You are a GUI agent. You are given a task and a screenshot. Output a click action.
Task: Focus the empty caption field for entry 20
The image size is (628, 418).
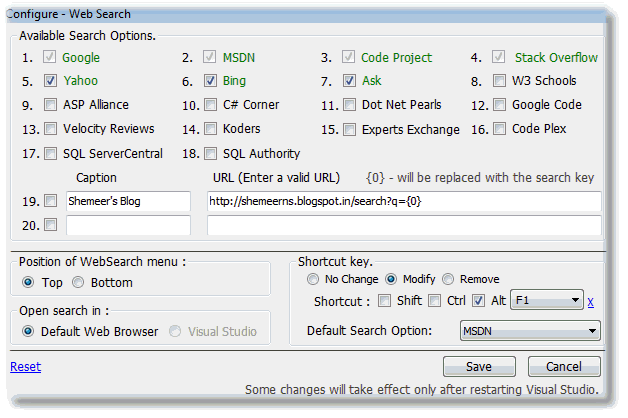pyautogui.click(x=128, y=225)
